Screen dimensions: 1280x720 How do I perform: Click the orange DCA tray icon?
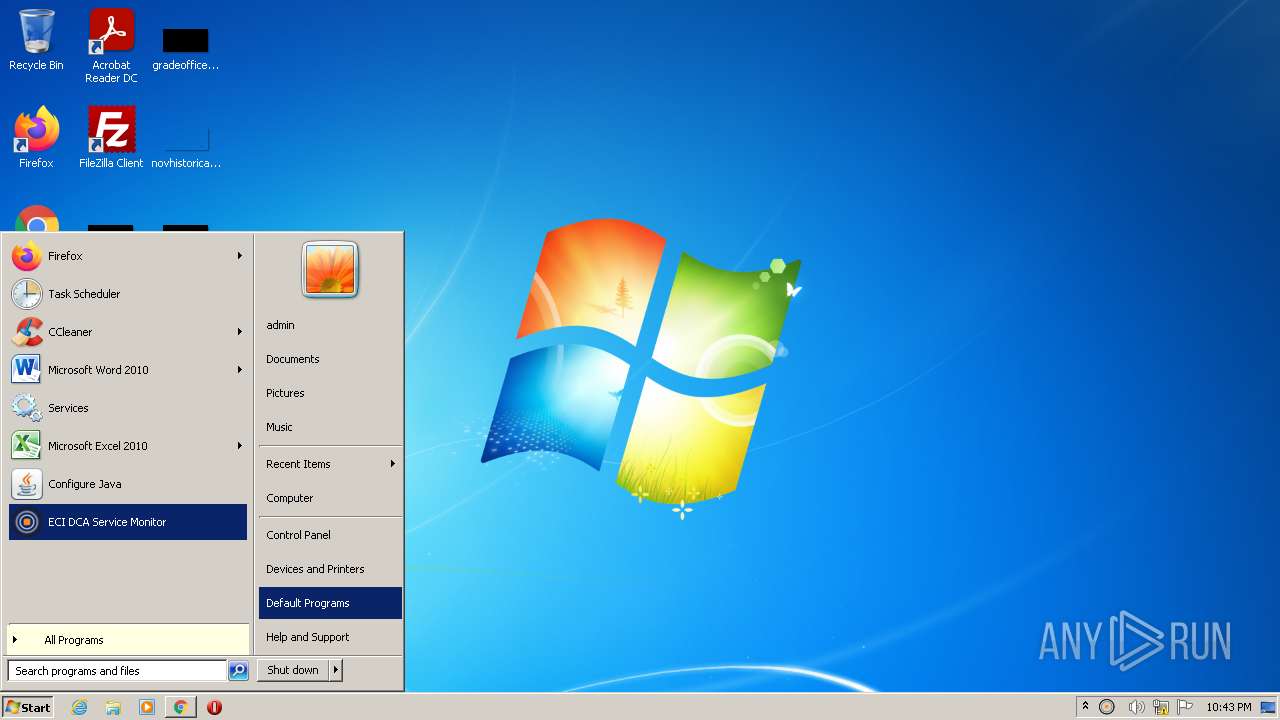pyautogui.click(x=1107, y=707)
